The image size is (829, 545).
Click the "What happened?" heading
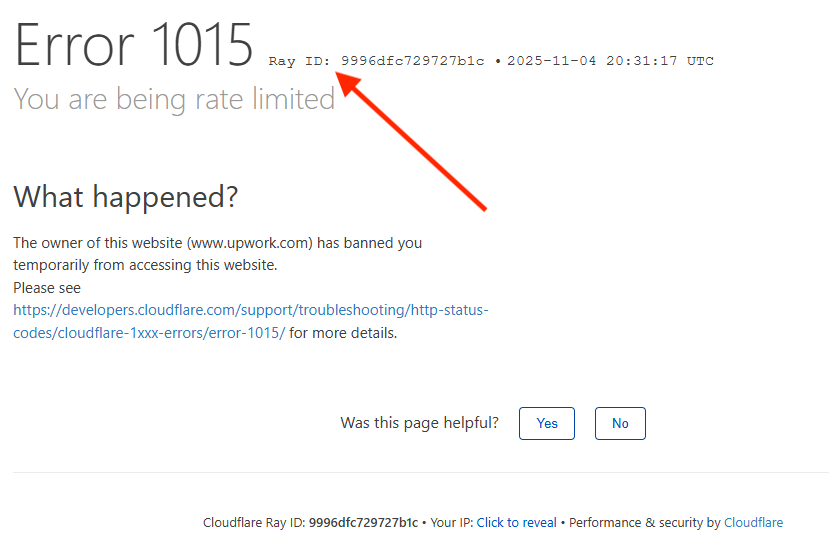tap(126, 197)
